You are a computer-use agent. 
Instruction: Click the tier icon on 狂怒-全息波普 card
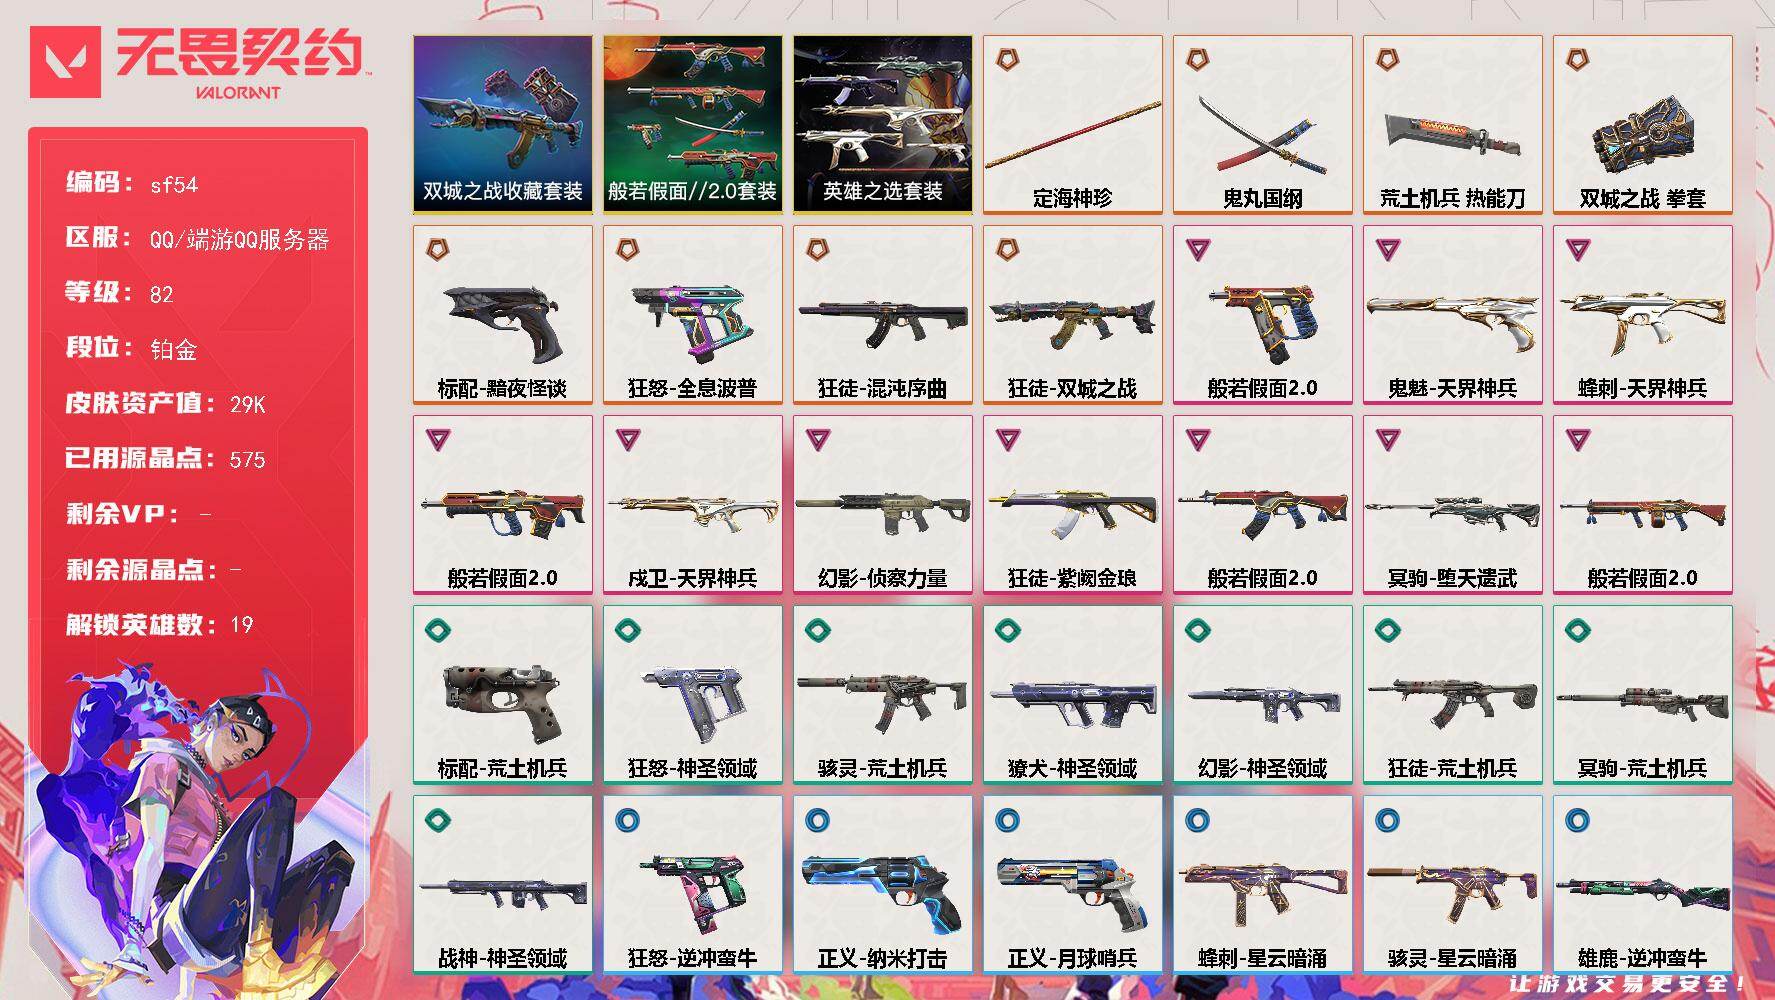628,251
